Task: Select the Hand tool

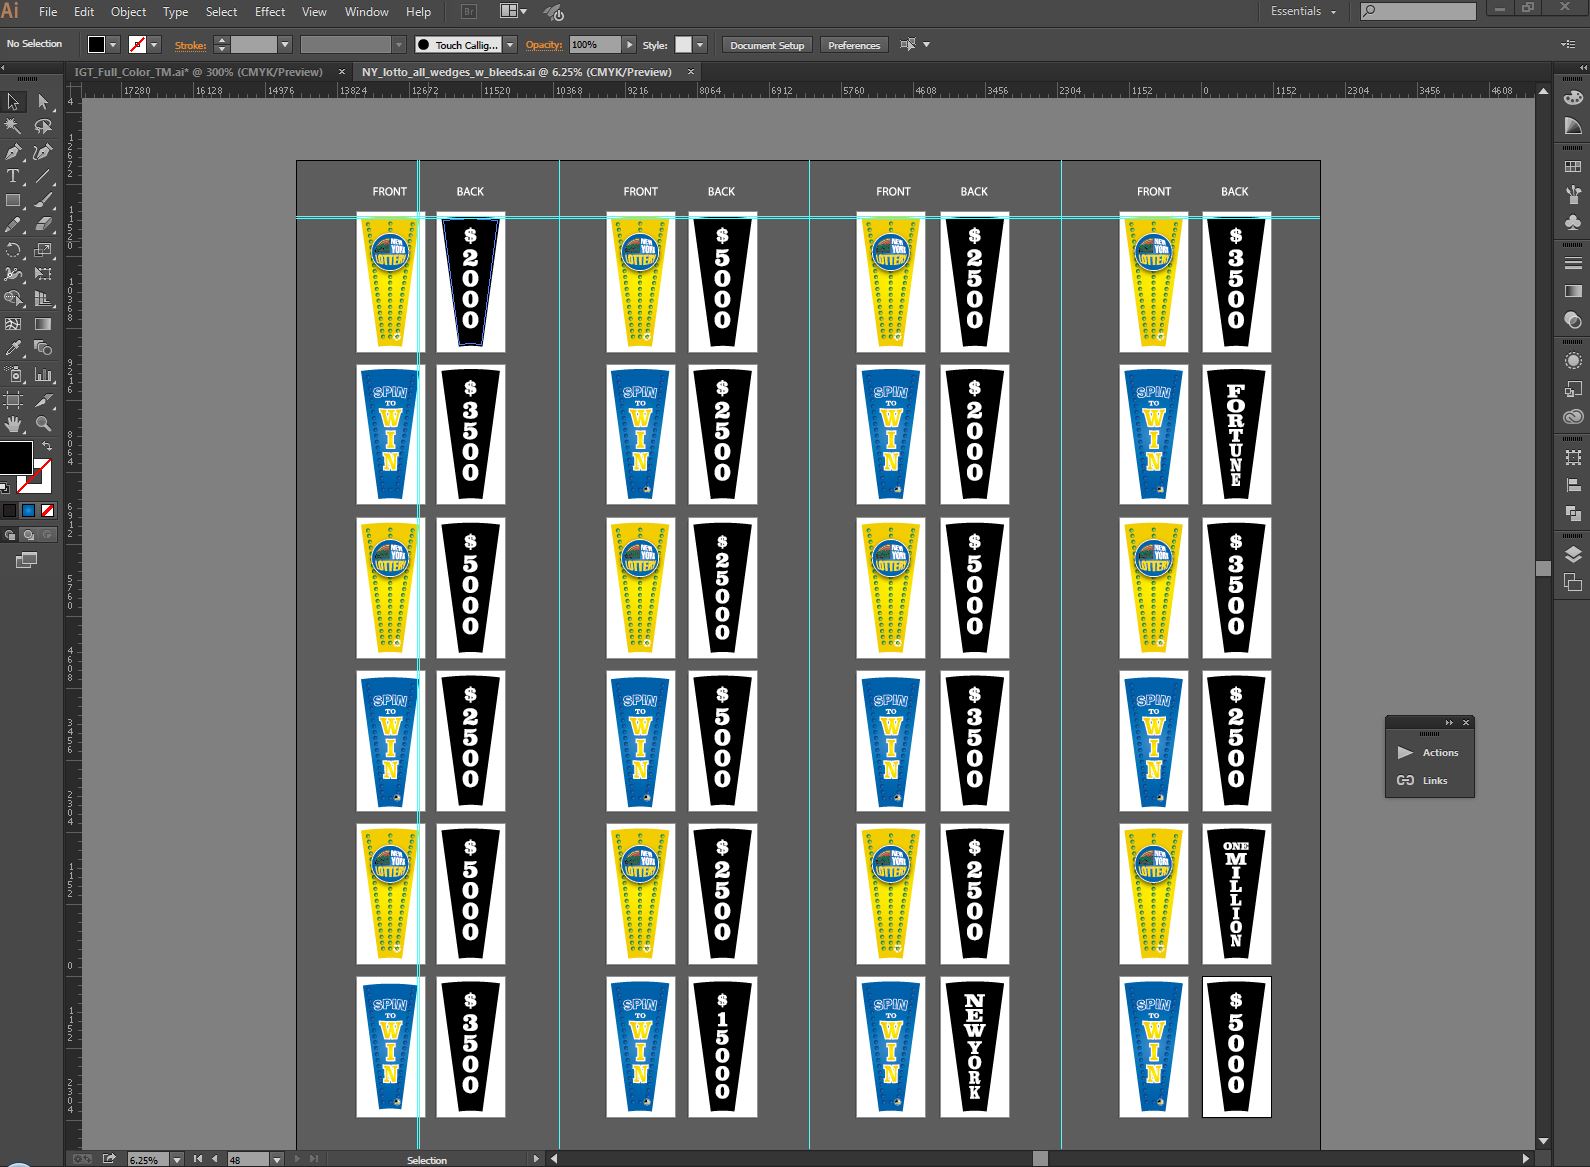Action: (x=13, y=424)
